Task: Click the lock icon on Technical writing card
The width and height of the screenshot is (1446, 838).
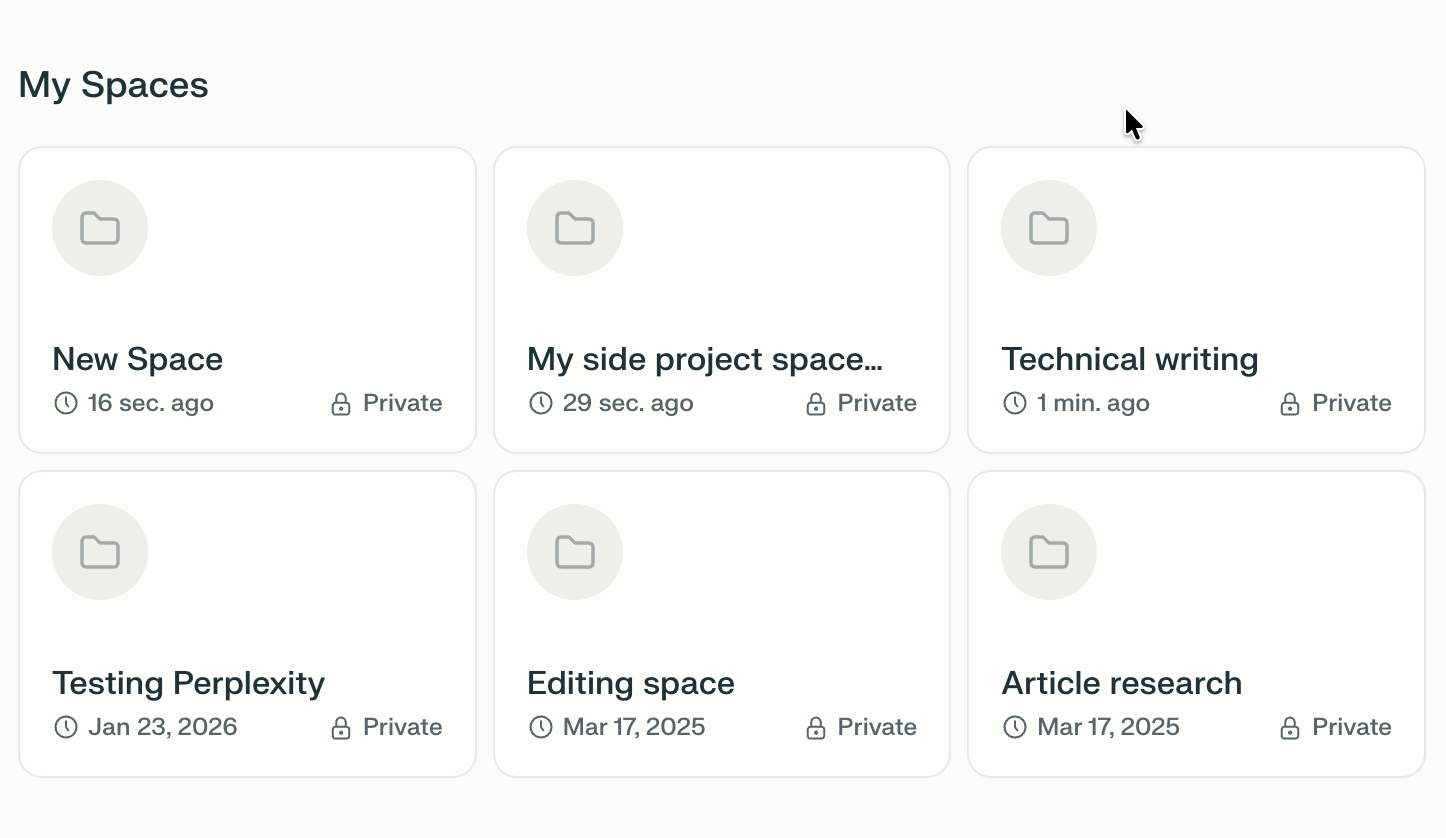Action: tap(1290, 404)
